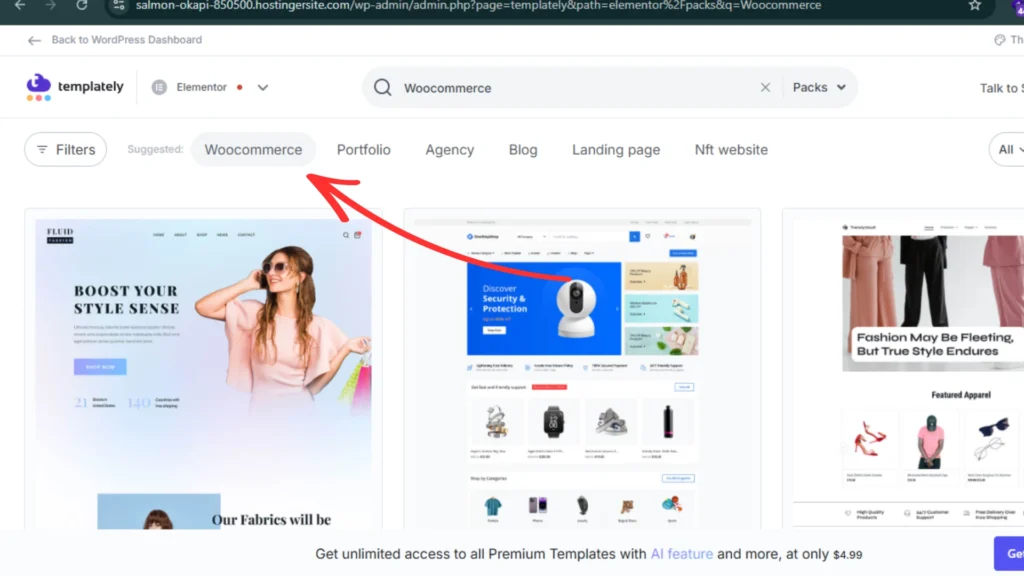Select the Portfolio suggested tag
1024x576 pixels.
(364, 150)
